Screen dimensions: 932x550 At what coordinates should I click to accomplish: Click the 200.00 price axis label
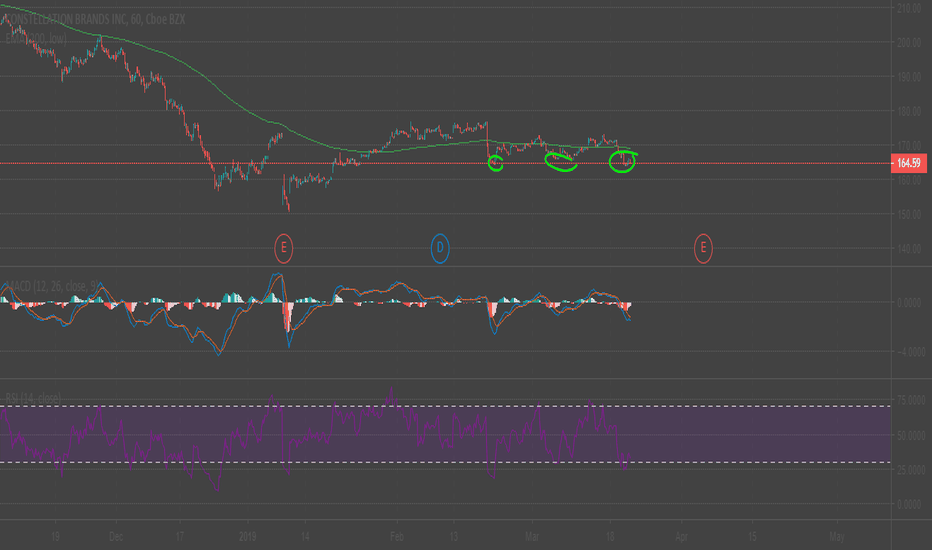tap(909, 43)
